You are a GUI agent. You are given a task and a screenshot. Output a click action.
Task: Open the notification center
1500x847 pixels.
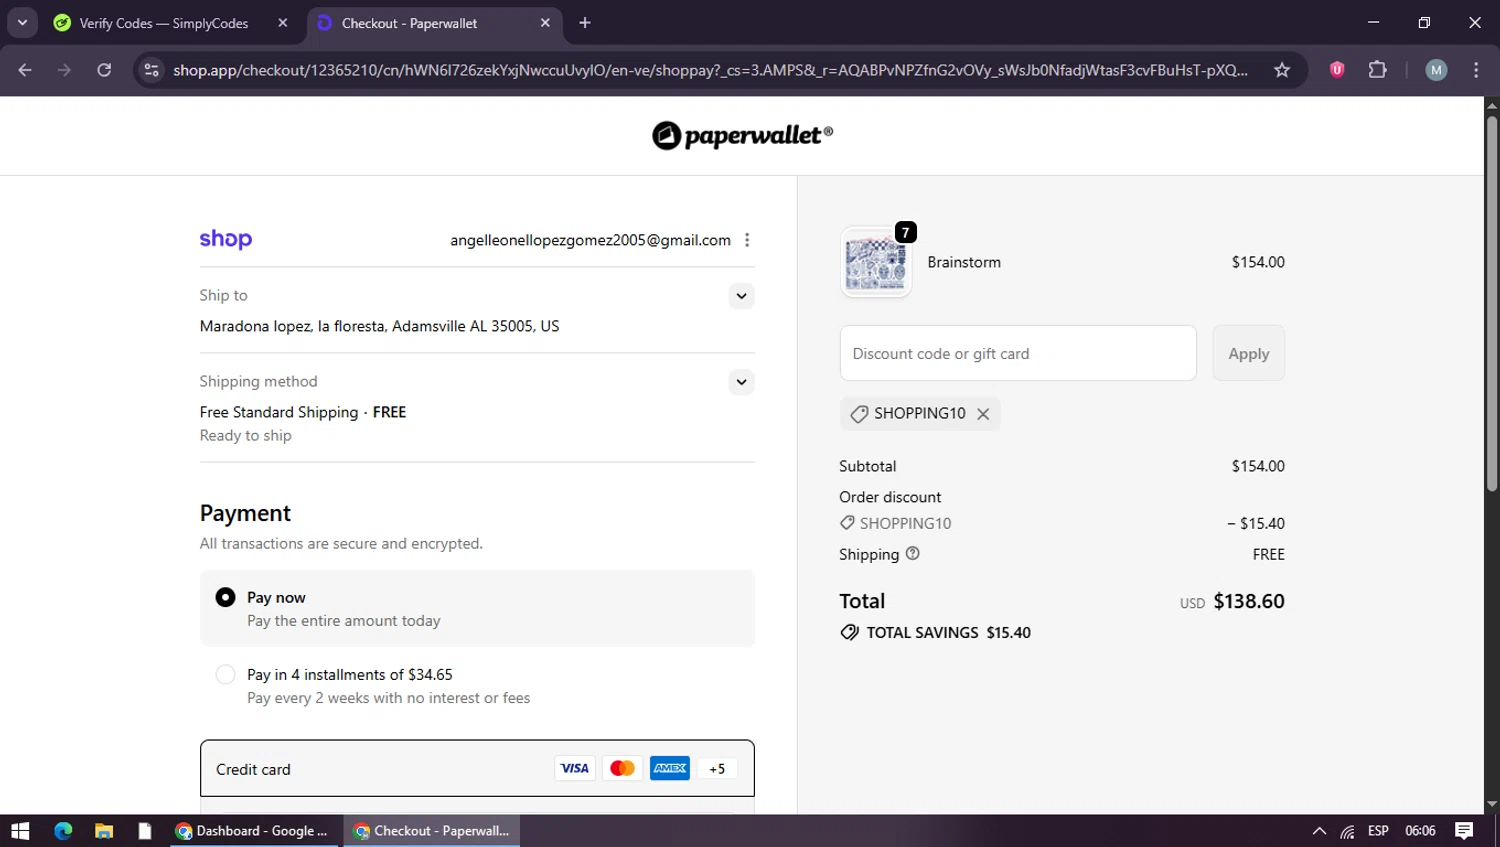tap(1464, 831)
